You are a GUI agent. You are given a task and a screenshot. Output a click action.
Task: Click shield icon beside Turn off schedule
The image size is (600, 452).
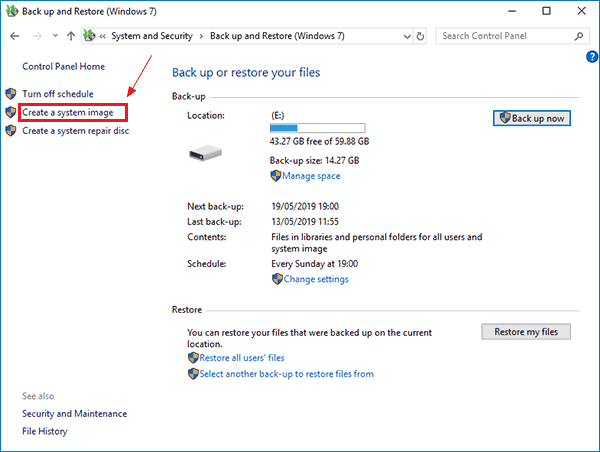pyautogui.click(x=11, y=94)
